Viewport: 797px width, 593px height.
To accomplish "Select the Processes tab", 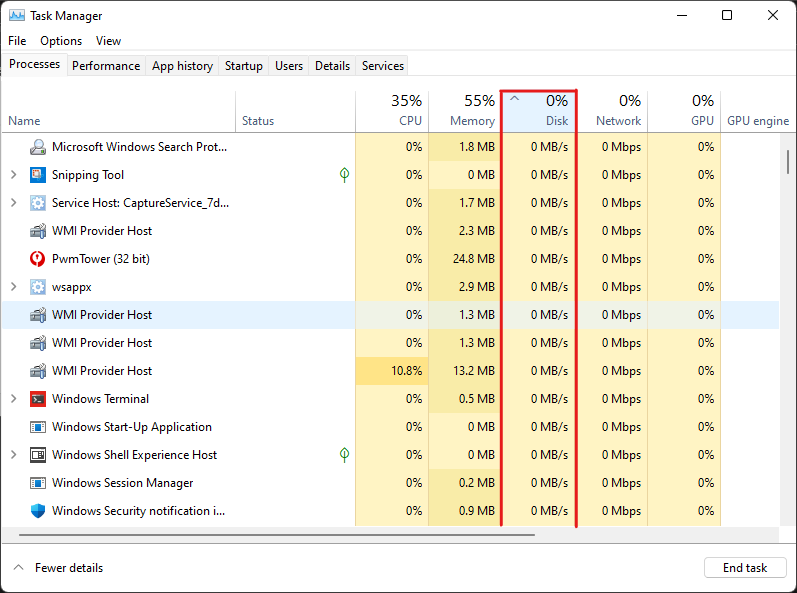I will coord(35,64).
